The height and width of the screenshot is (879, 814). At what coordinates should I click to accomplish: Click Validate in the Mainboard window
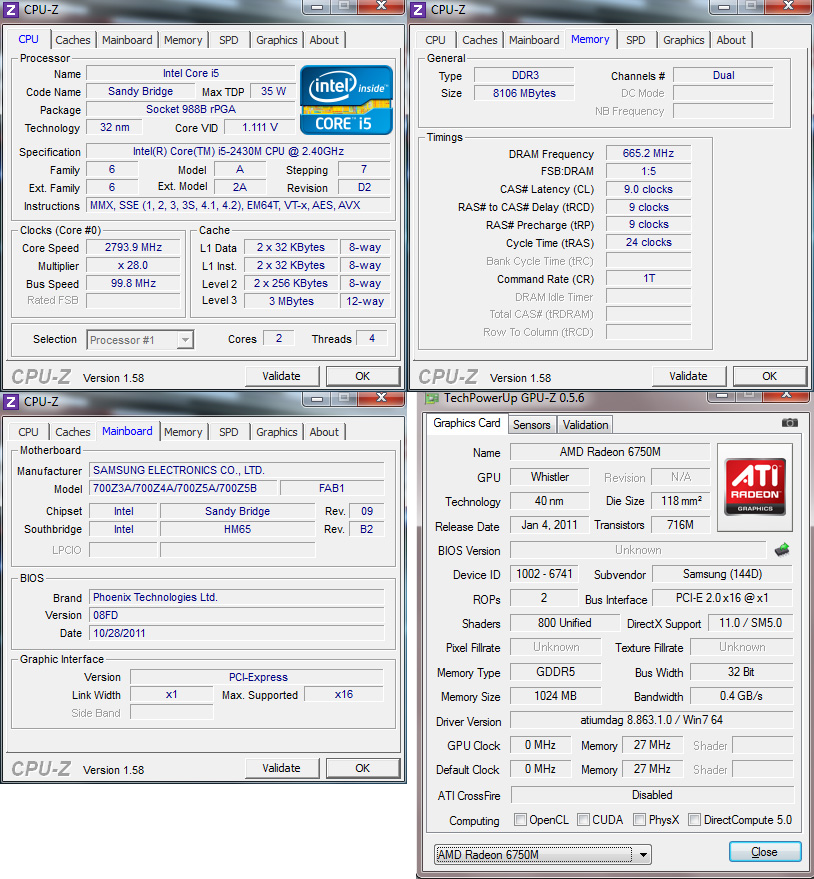281,768
